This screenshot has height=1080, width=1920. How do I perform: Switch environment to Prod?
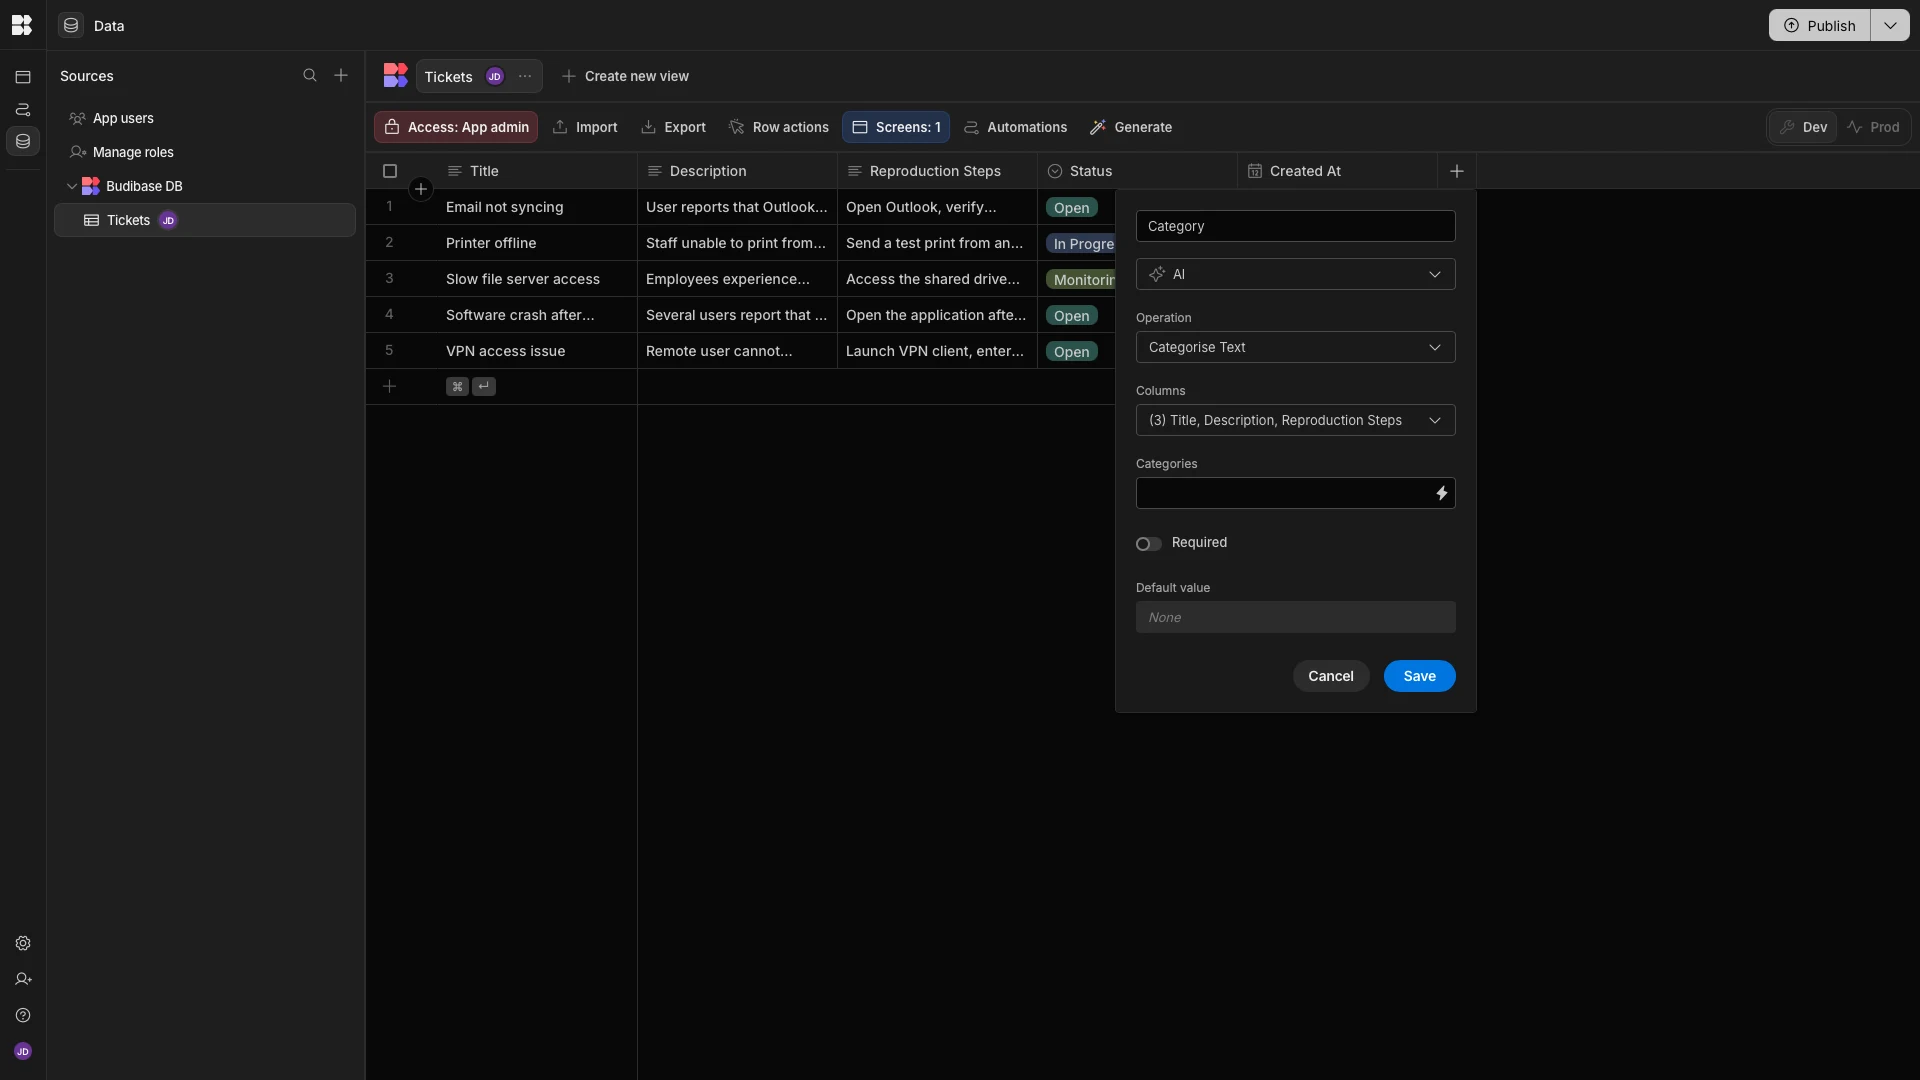[1873, 128]
